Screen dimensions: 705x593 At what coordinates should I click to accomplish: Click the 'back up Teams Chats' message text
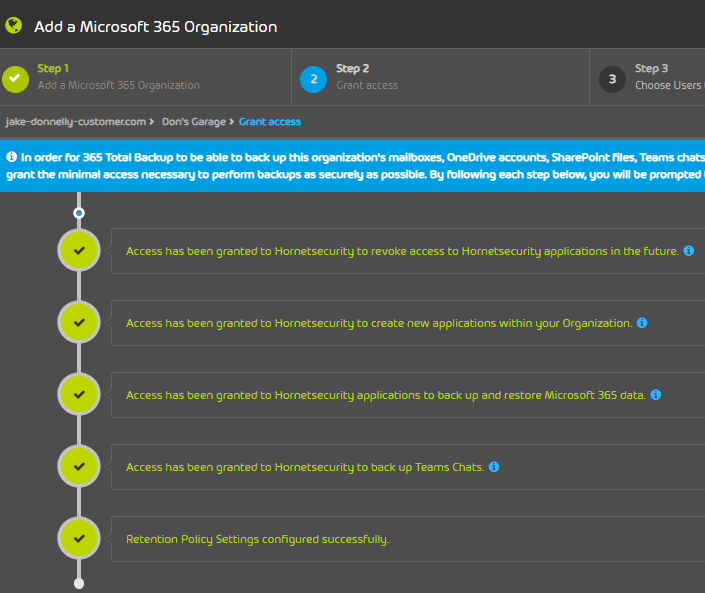pyautogui.click(x=305, y=467)
